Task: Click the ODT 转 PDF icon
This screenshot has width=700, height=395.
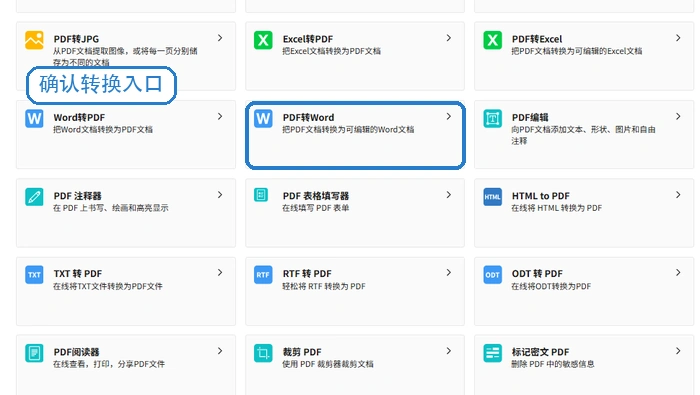Action: coord(492,275)
